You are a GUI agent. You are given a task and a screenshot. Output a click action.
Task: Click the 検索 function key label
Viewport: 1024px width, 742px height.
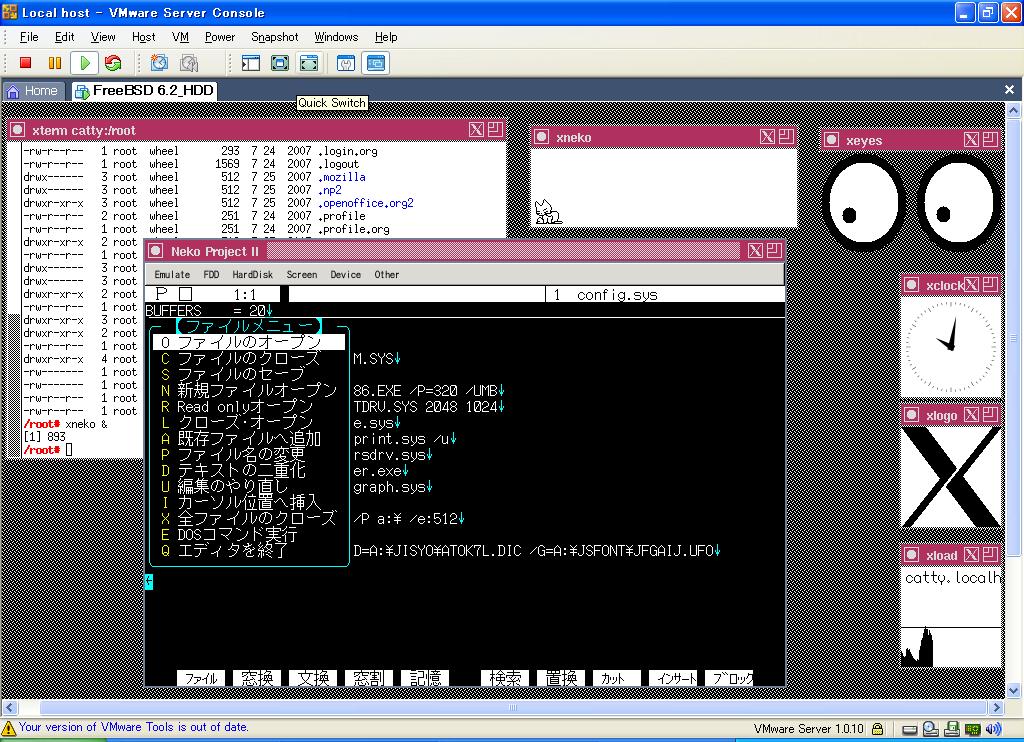click(x=505, y=678)
